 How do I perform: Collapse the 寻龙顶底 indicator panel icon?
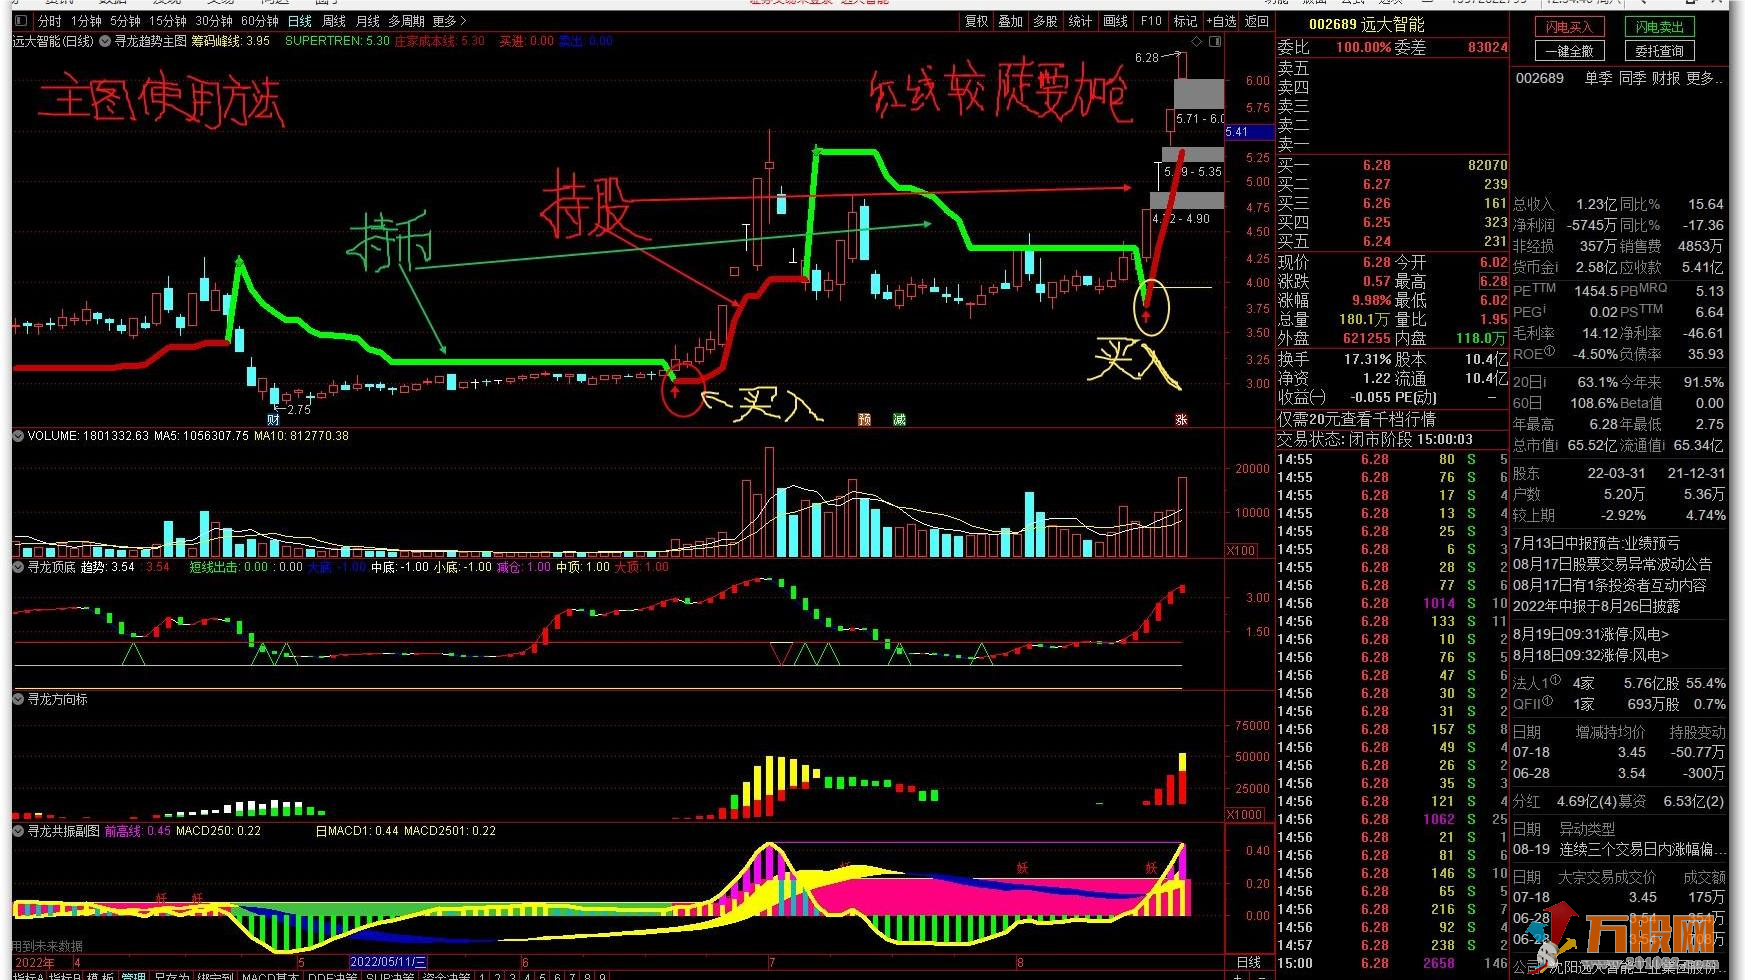18,567
